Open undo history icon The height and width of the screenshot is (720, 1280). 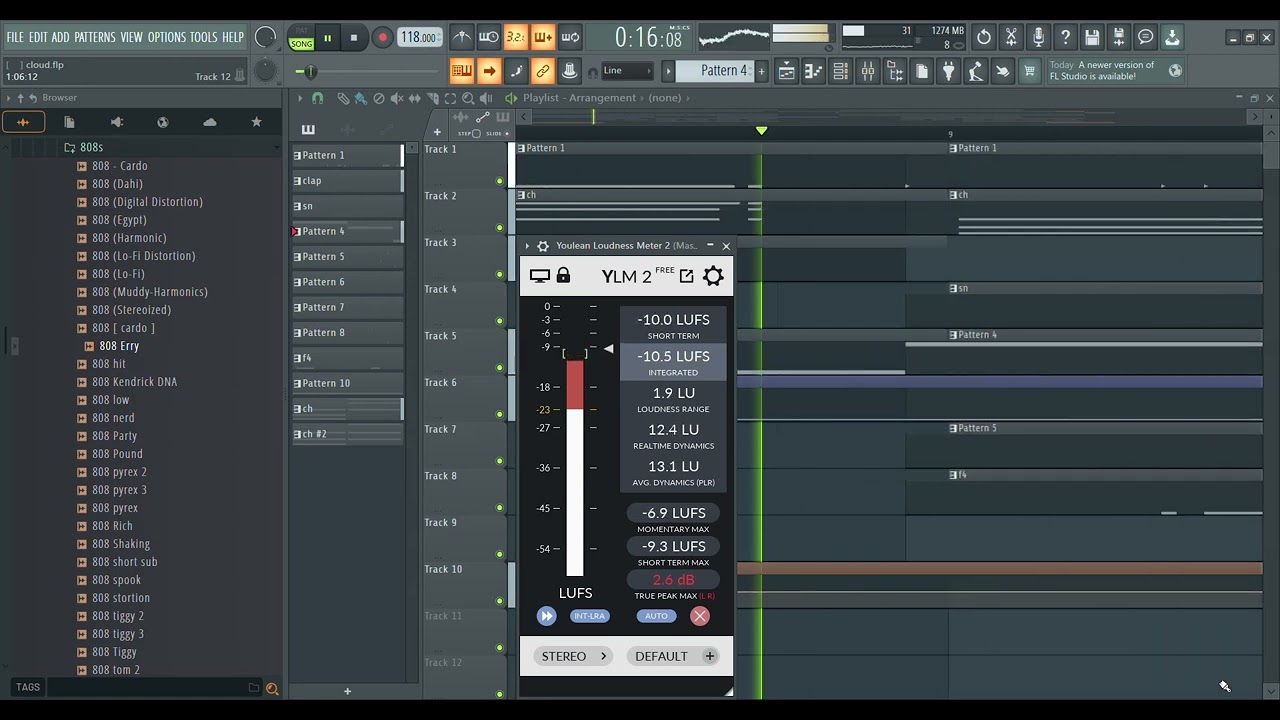coord(984,37)
